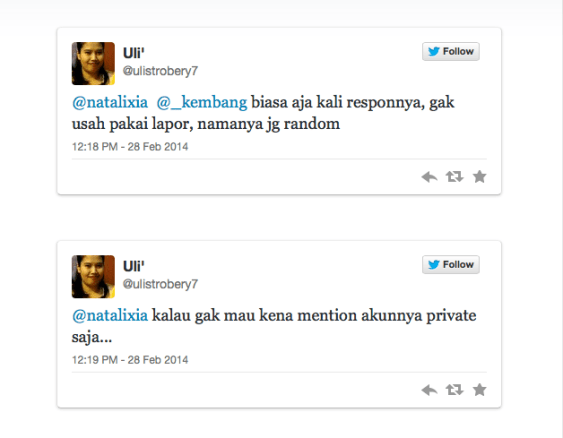Open the 12:18 PM - 28 Feb 2014 timestamp
The width and height of the screenshot is (563, 438).
tap(130, 146)
